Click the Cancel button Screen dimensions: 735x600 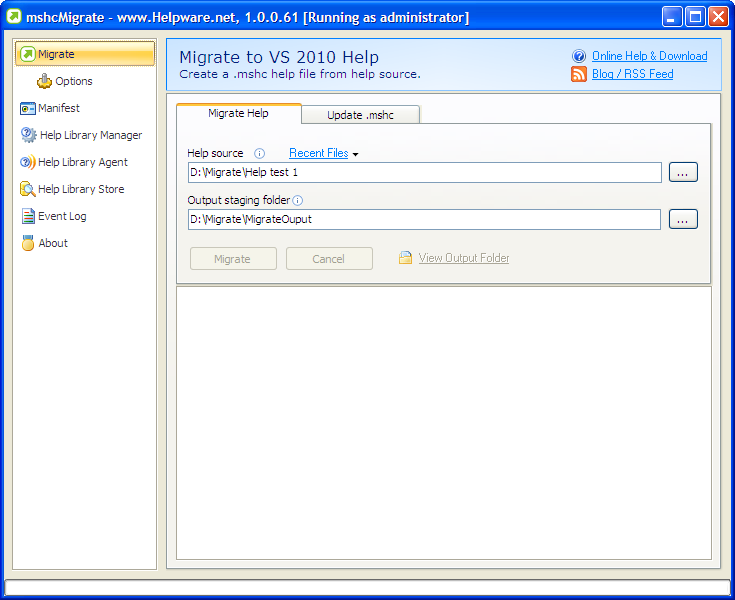(x=329, y=259)
